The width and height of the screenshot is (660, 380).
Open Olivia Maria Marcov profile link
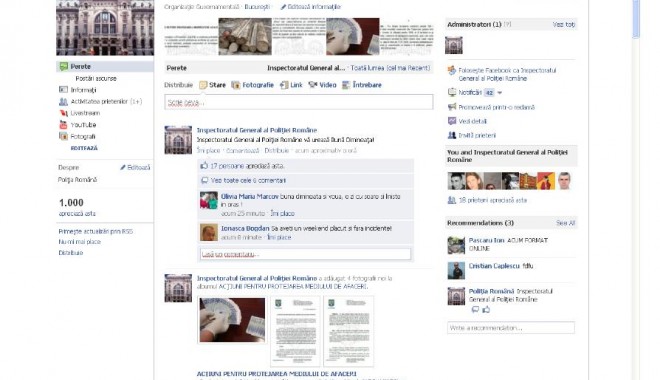pyautogui.click(x=250, y=196)
